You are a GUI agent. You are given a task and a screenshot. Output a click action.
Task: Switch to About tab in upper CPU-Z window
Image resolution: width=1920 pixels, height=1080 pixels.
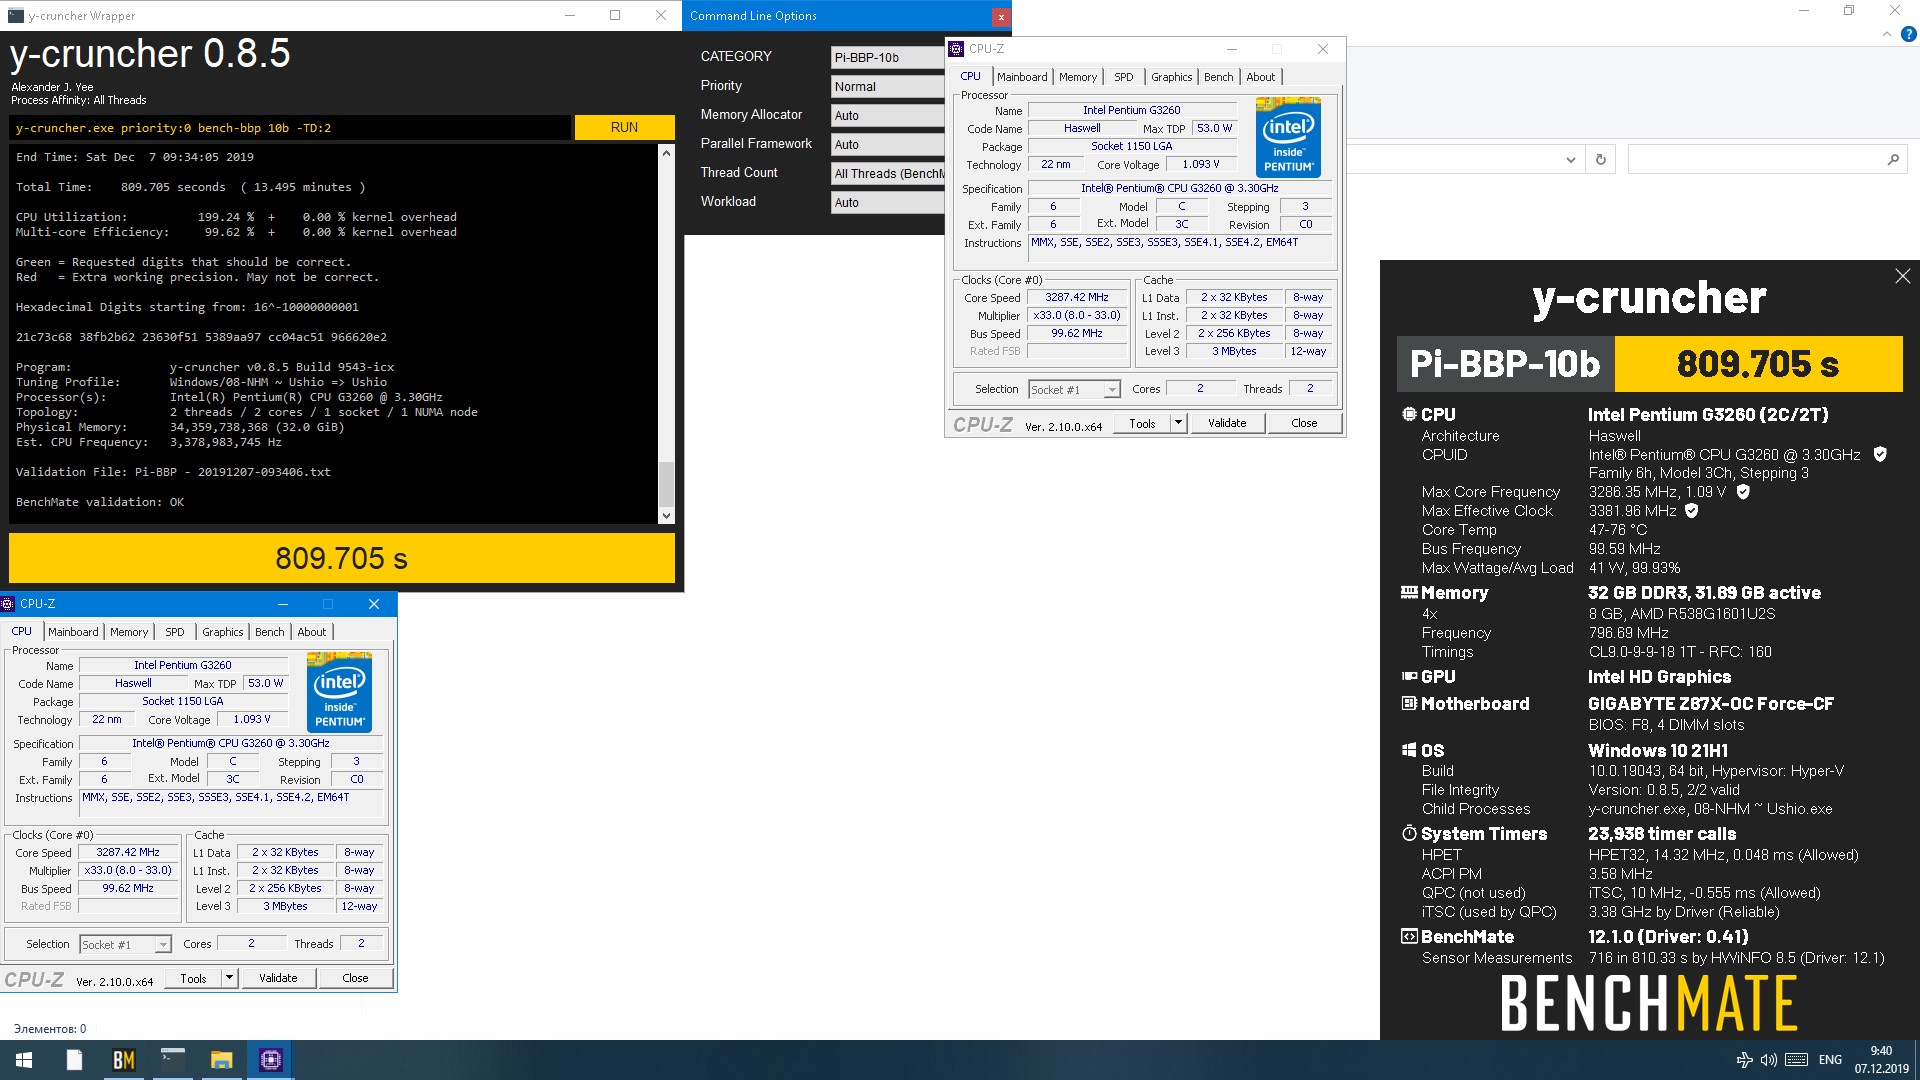(x=1260, y=77)
